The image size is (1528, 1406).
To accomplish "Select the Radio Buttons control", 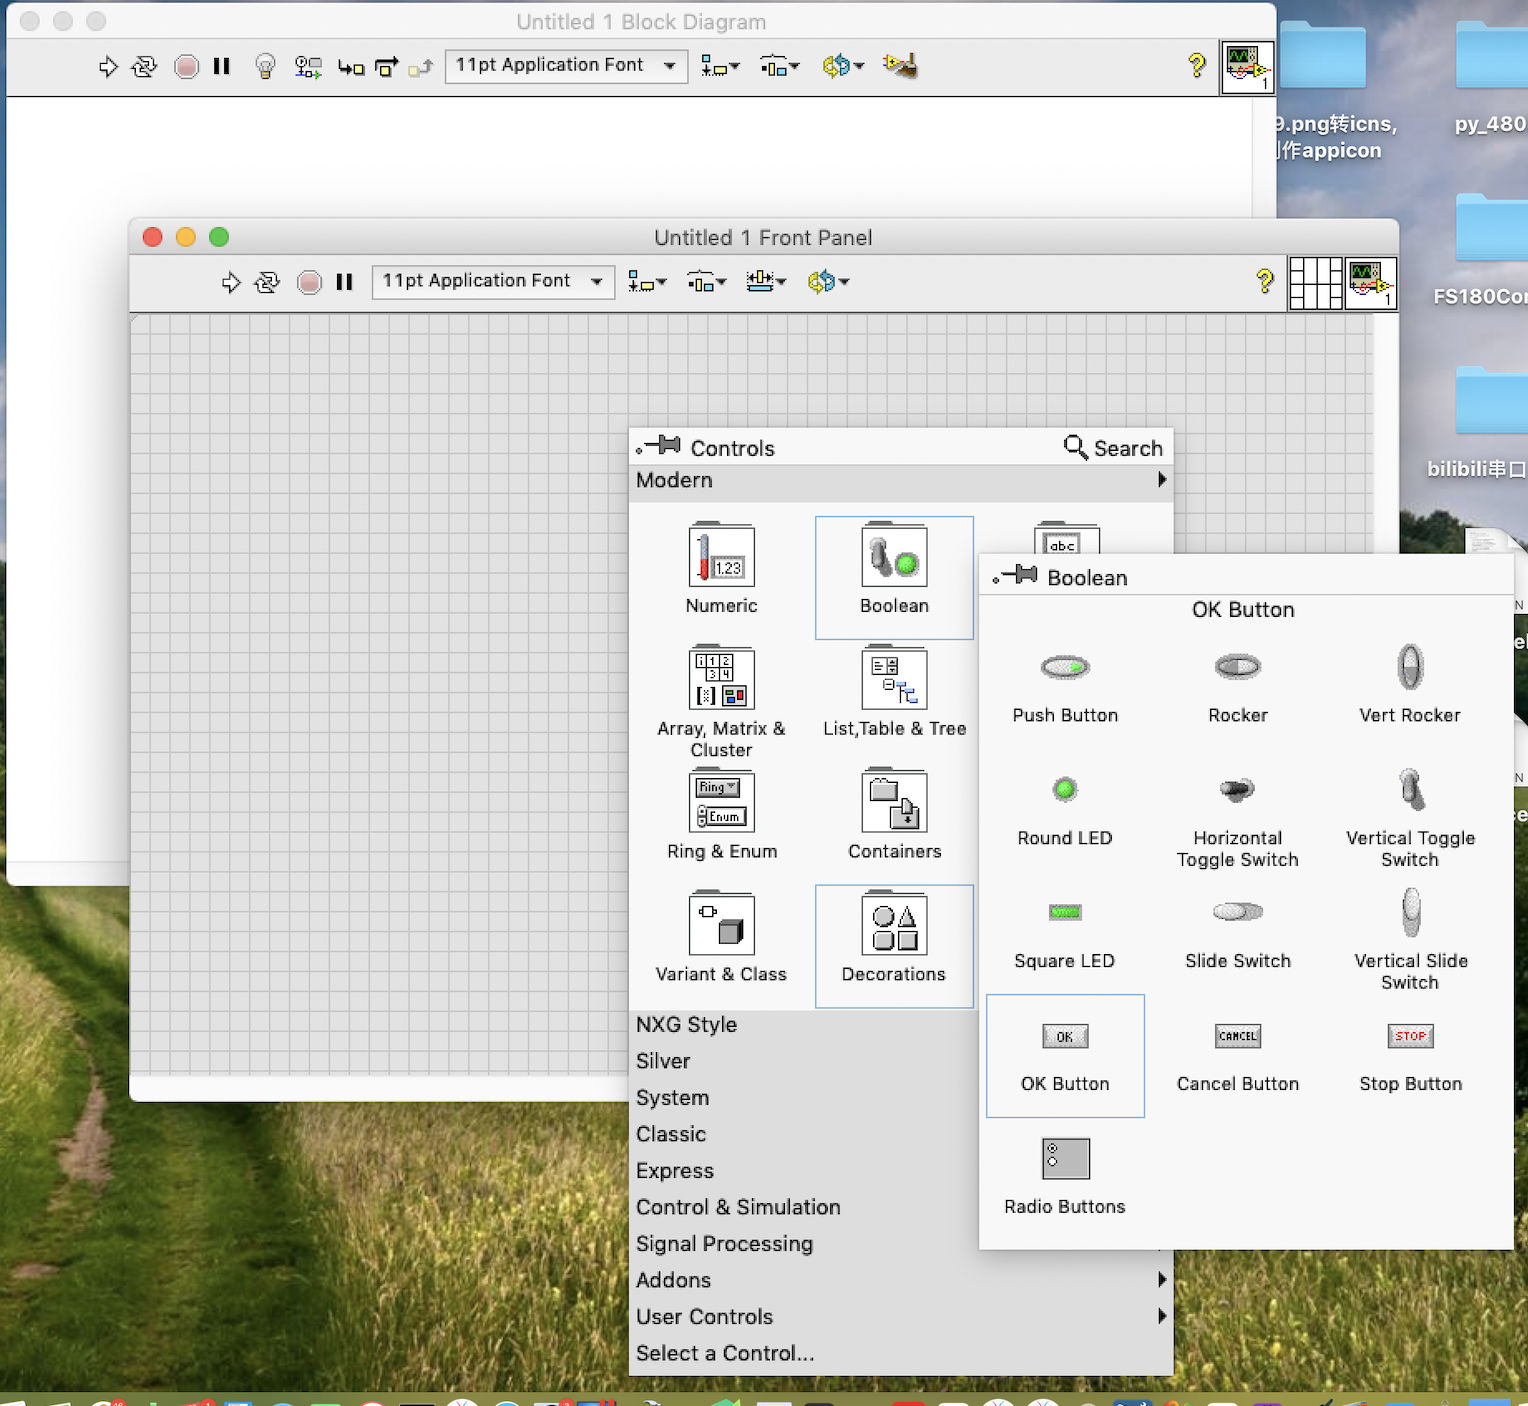I will point(1064,1158).
